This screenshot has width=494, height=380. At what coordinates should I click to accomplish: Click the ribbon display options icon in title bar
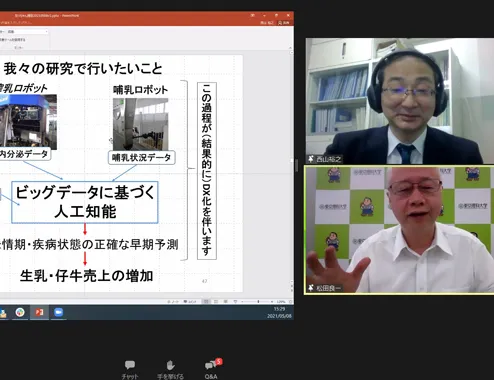(x=253, y=15)
